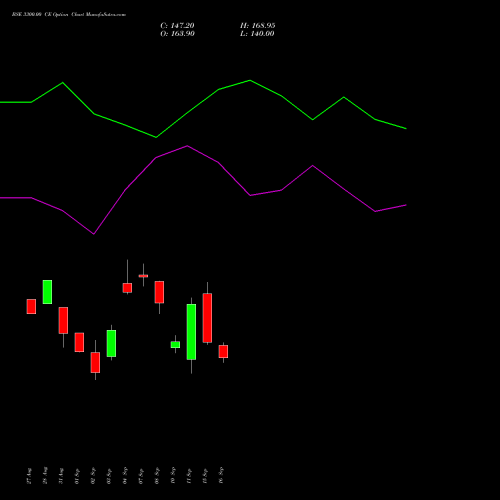Viewport: 500px width, 500px height.
Task: Click the 04 Sep date label
Action: pyautogui.click(x=125, y=476)
